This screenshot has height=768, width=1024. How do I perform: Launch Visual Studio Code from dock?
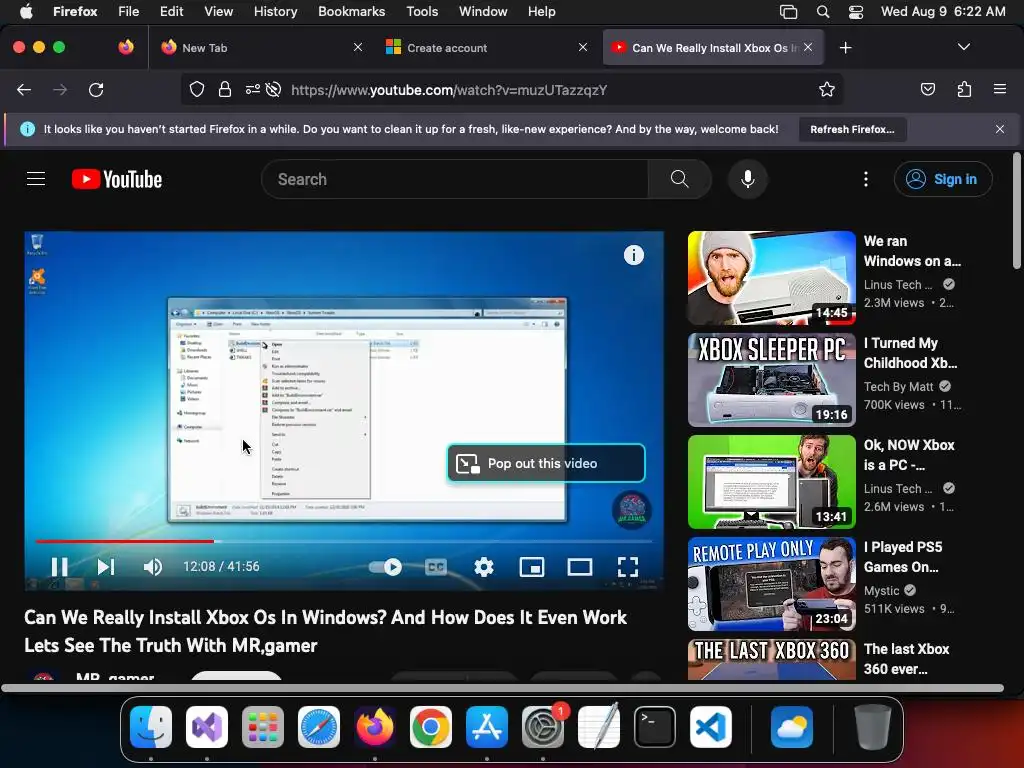click(711, 727)
